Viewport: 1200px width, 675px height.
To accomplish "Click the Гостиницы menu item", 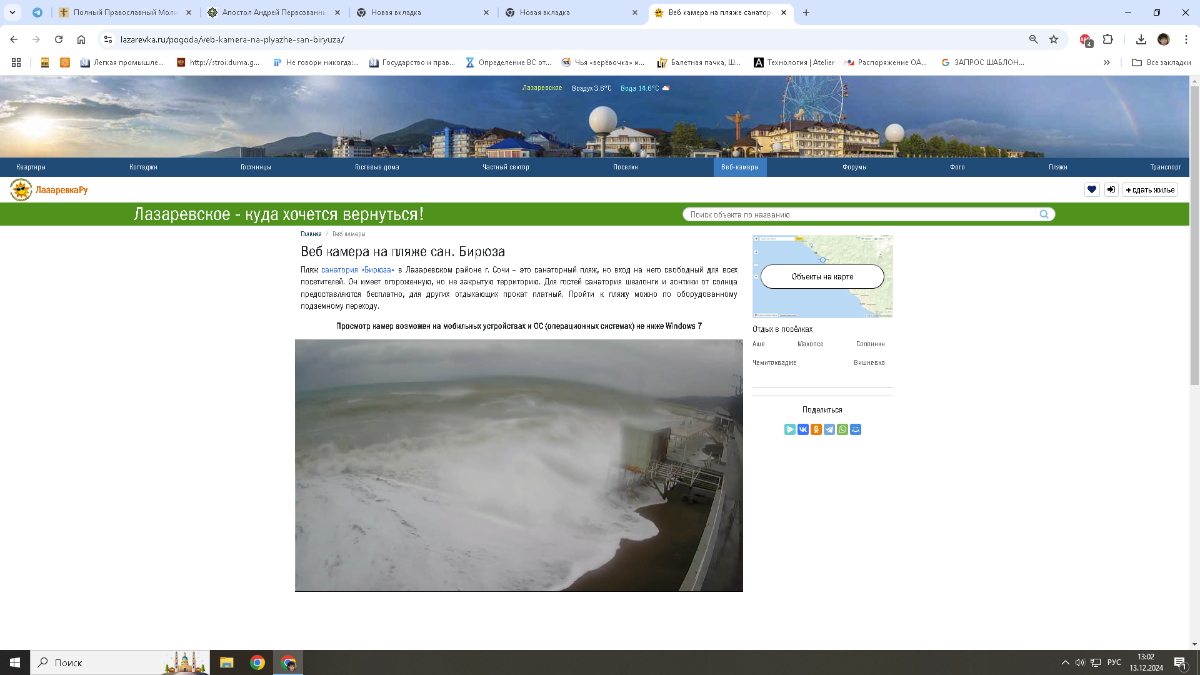I will [256, 167].
